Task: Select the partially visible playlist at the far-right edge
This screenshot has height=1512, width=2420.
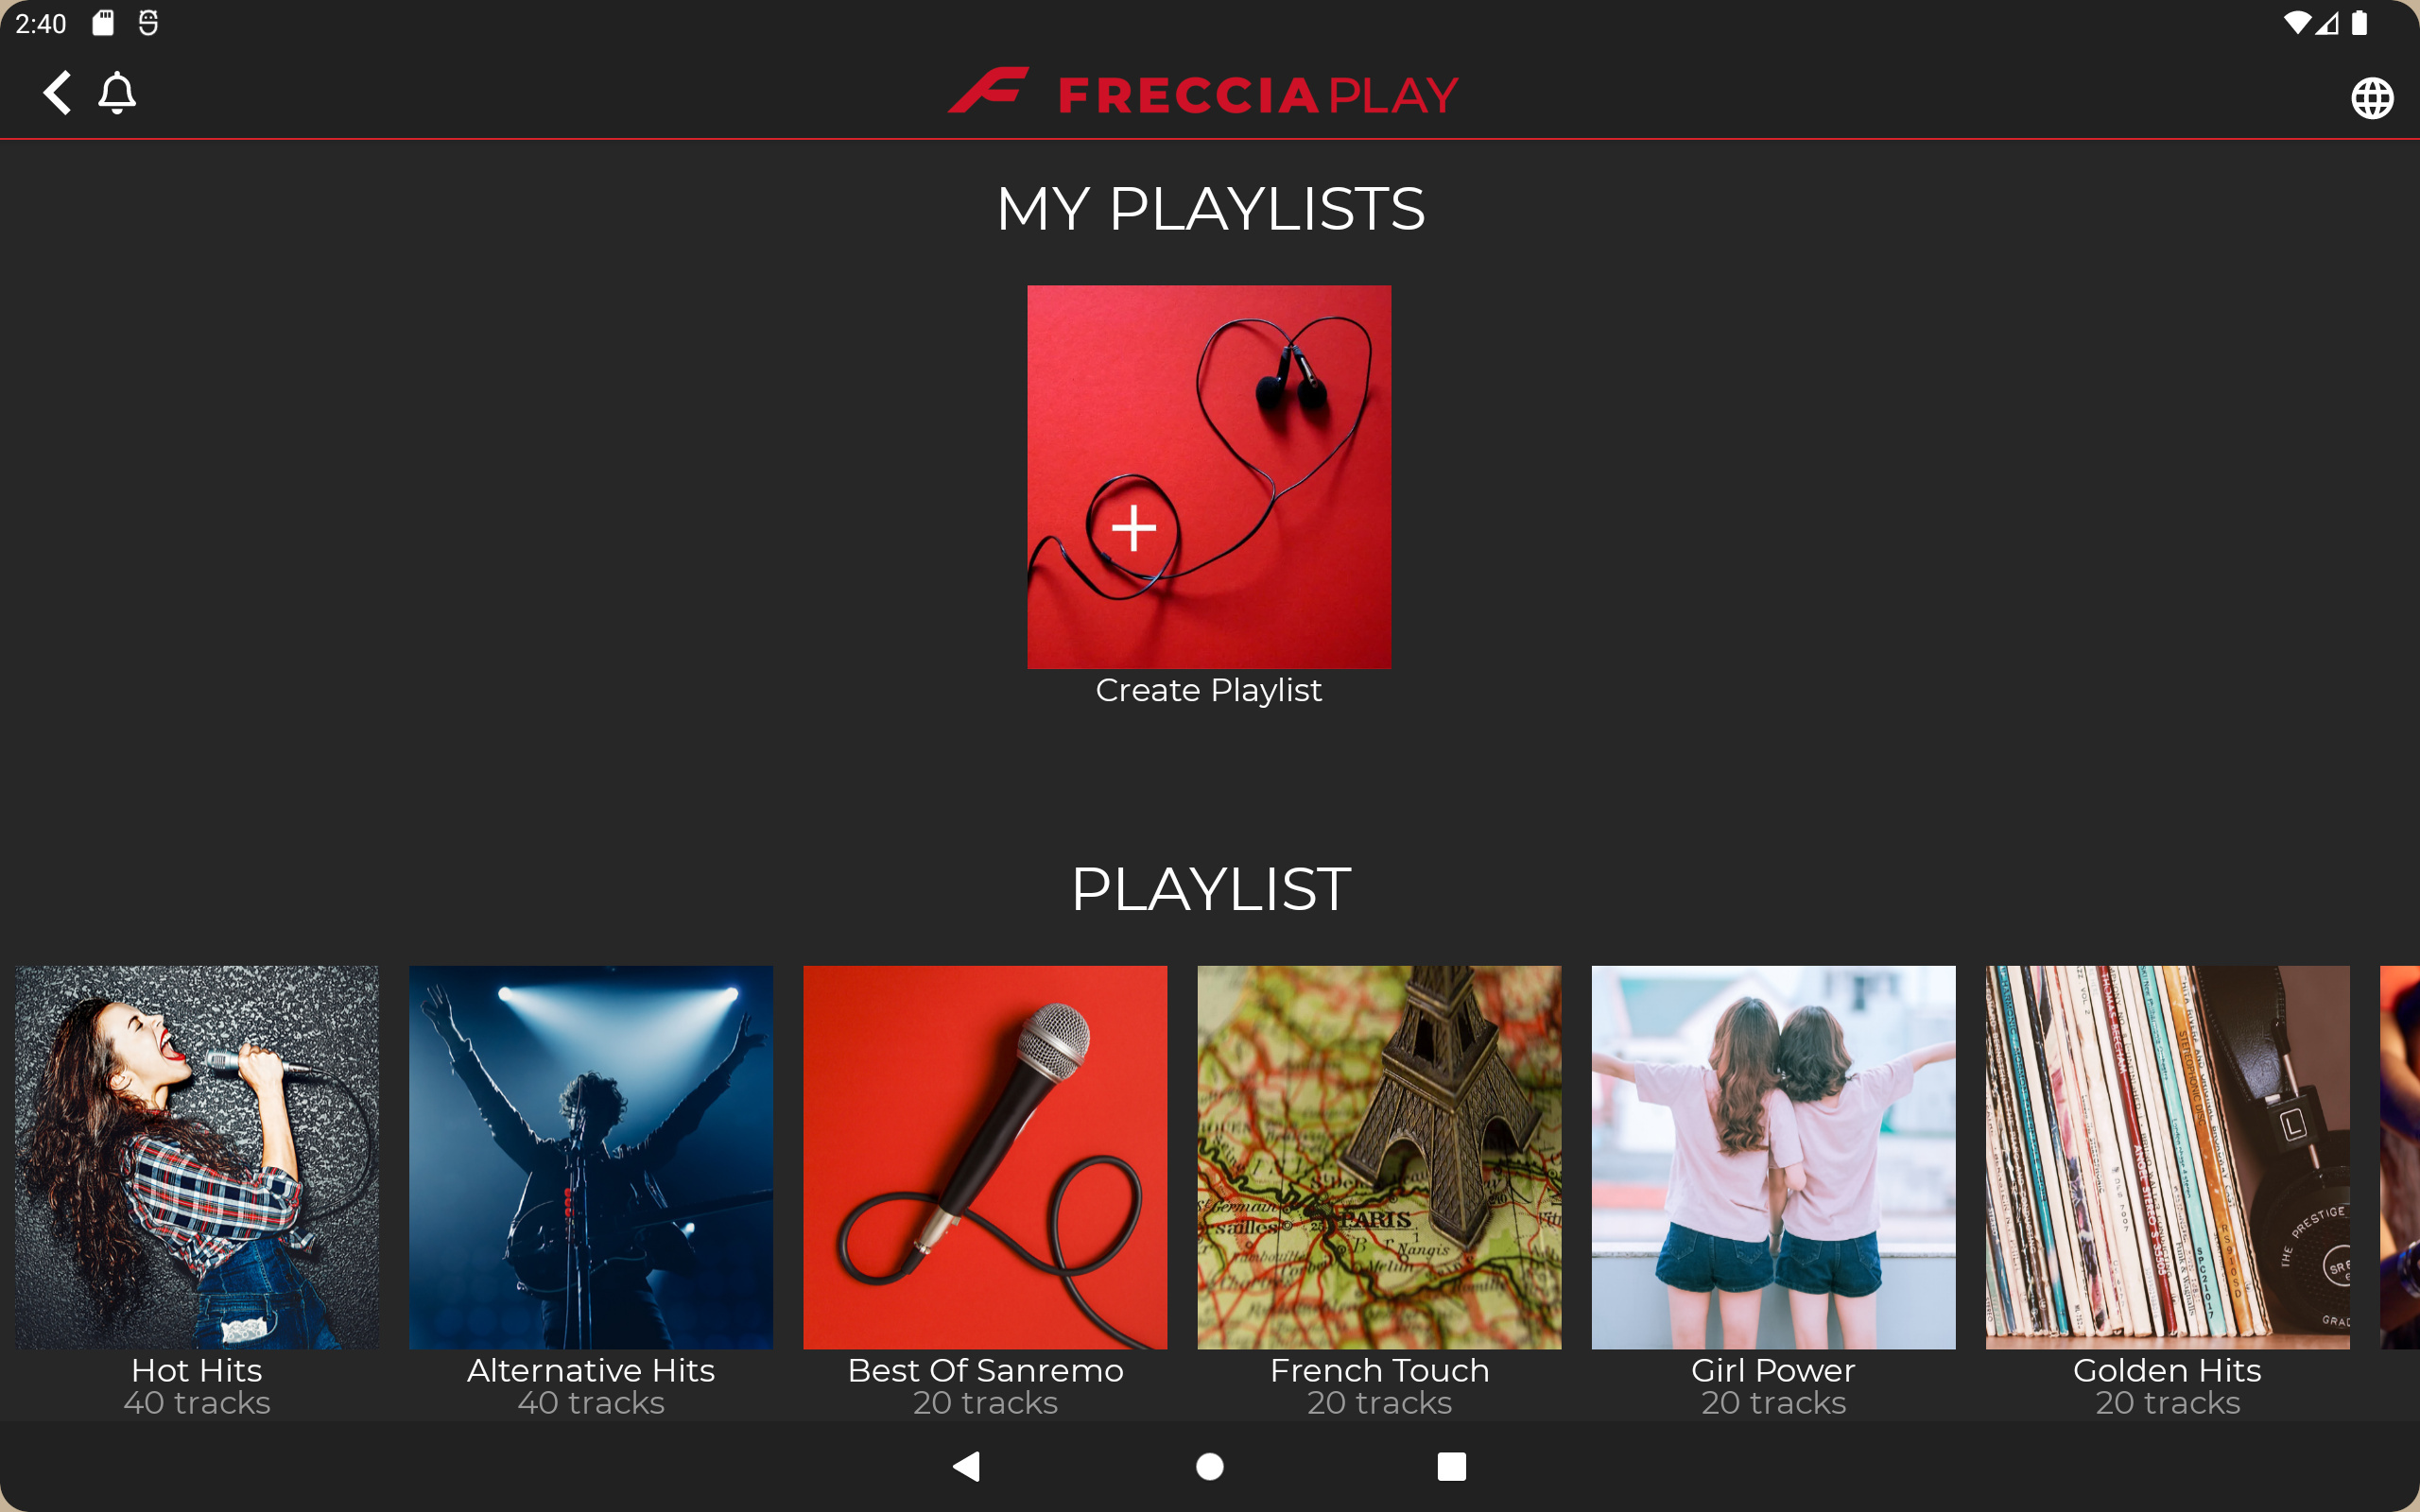Action: [2400, 1157]
